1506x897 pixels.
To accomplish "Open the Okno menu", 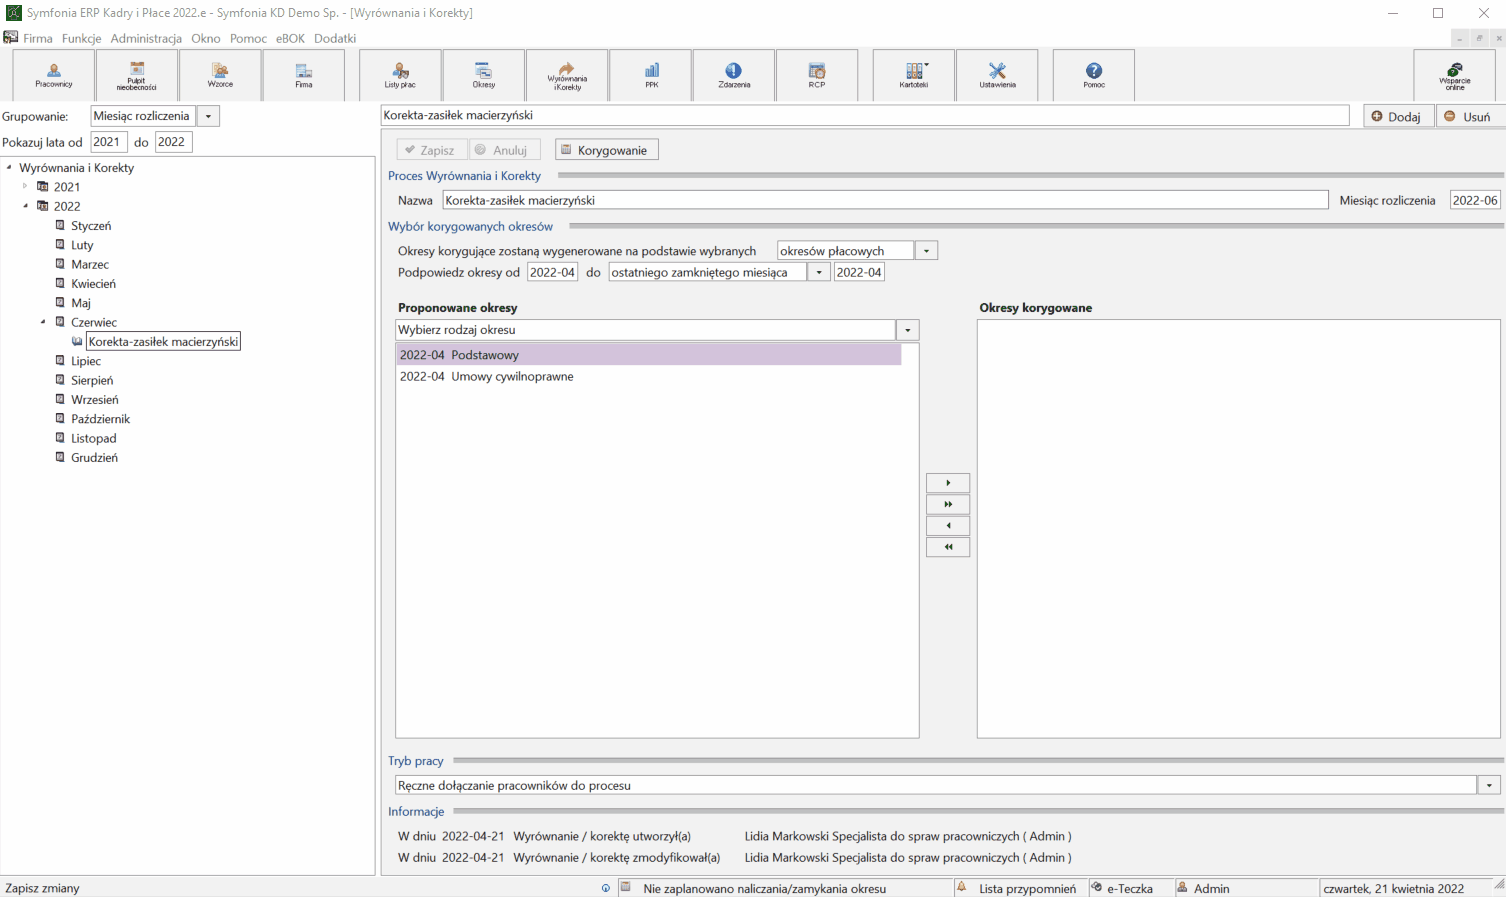I will coord(206,38).
